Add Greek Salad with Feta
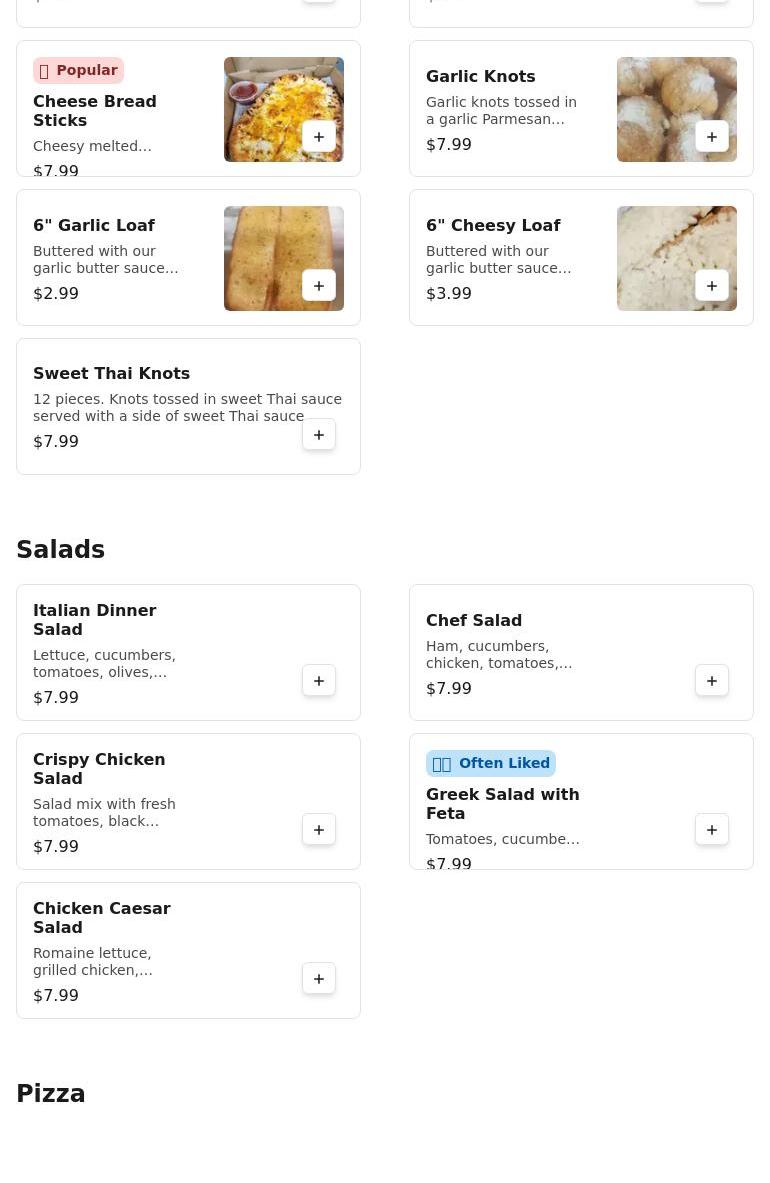The width and height of the screenshot is (770, 1183). [x=712, y=830]
